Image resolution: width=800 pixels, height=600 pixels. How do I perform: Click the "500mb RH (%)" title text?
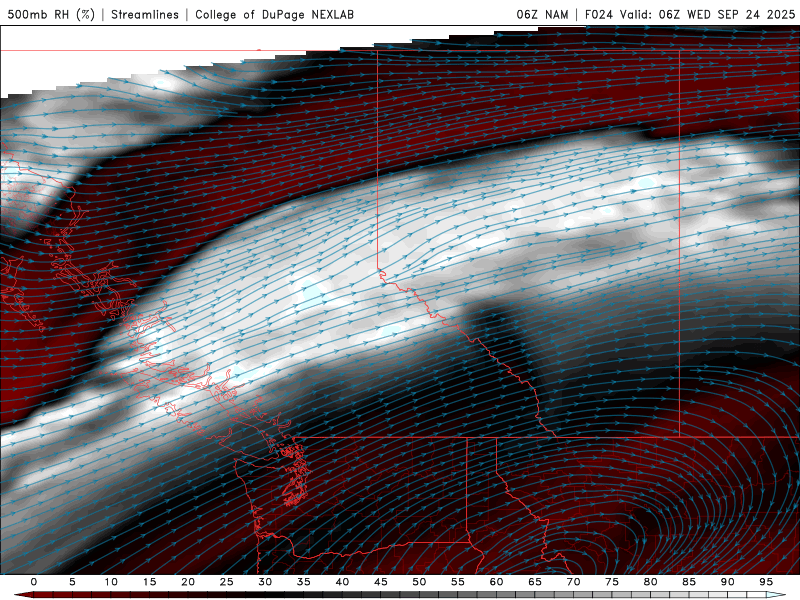(x=51, y=14)
